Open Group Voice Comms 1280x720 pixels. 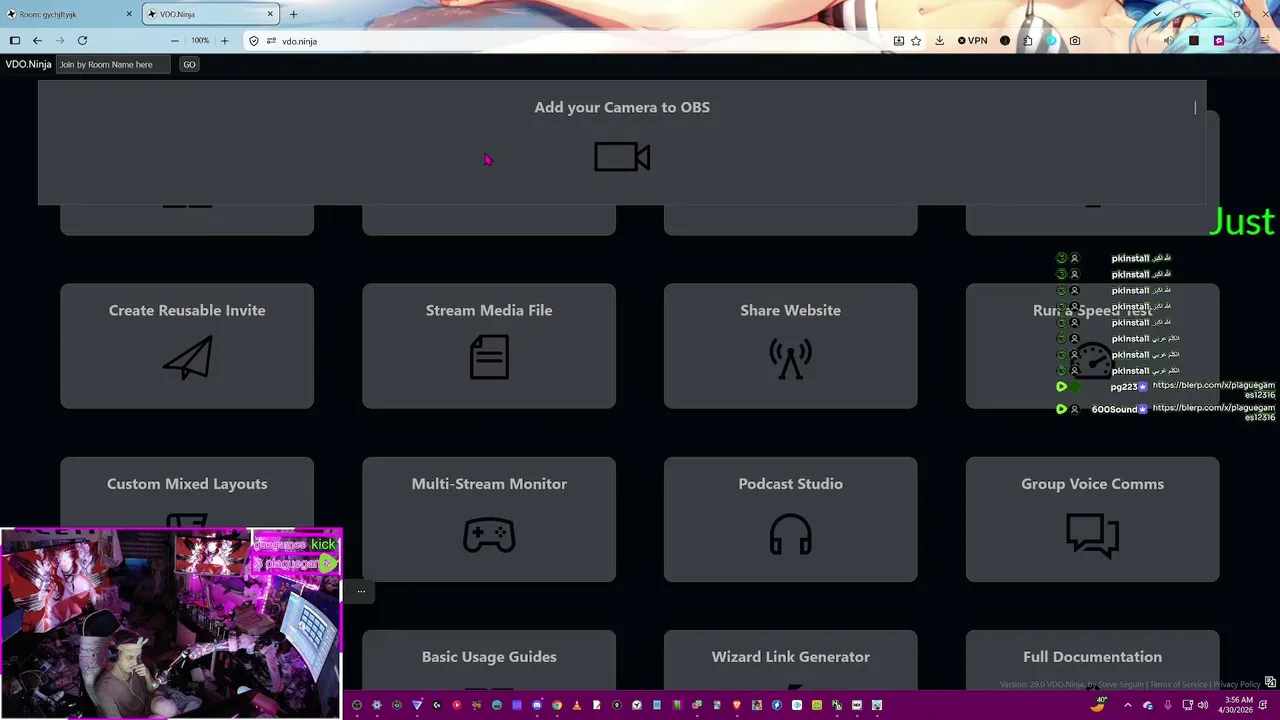(1092, 519)
